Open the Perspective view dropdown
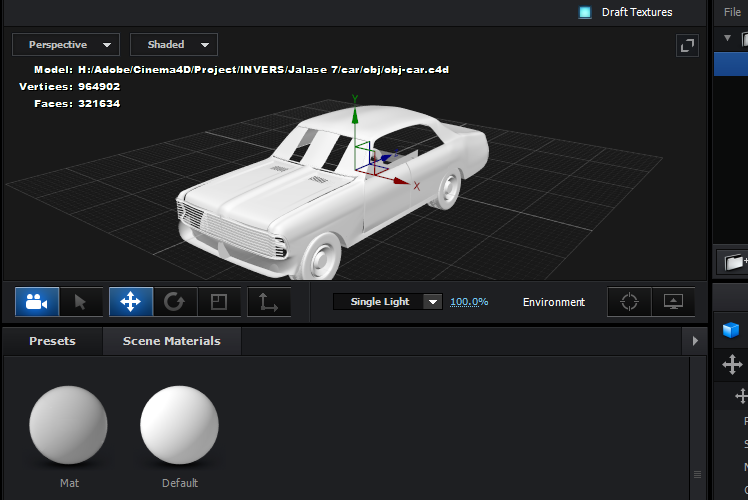Image resolution: width=748 pixels, height=500 pixels. (66, 45)
